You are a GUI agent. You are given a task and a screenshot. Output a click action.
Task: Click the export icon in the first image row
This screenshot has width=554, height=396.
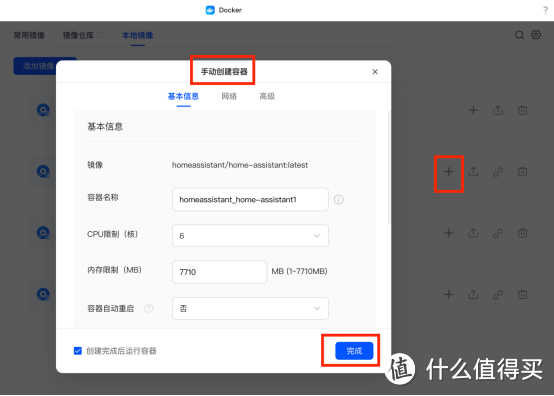coord(498,110)
